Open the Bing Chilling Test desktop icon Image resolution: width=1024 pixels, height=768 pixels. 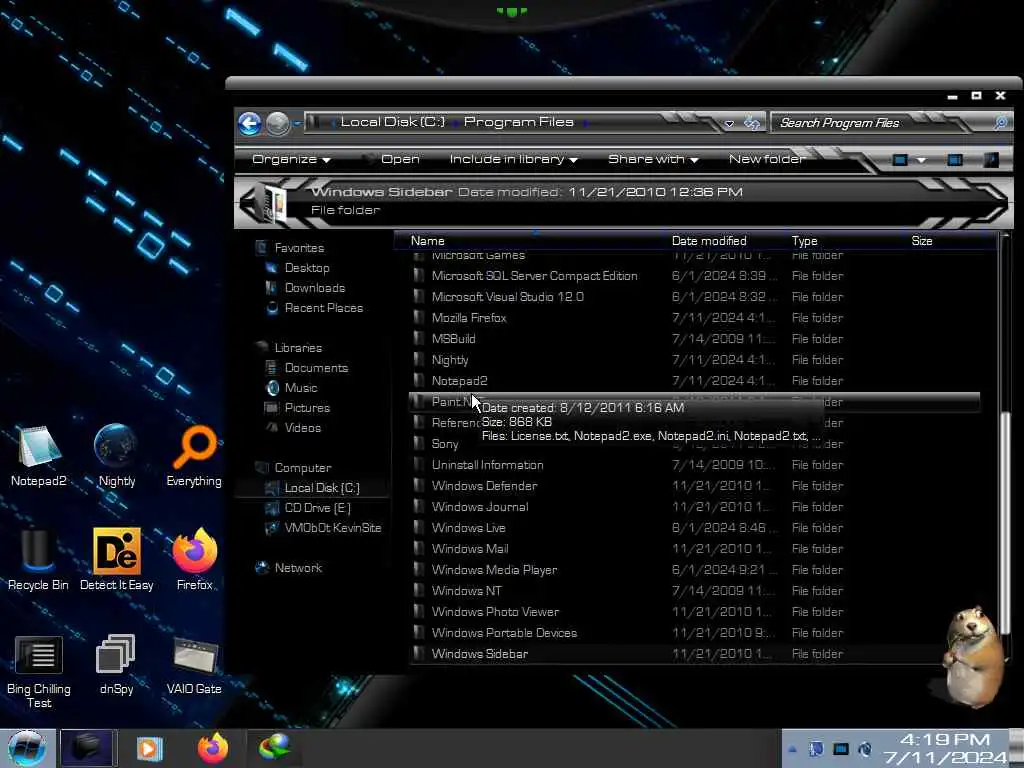(39, 671)
